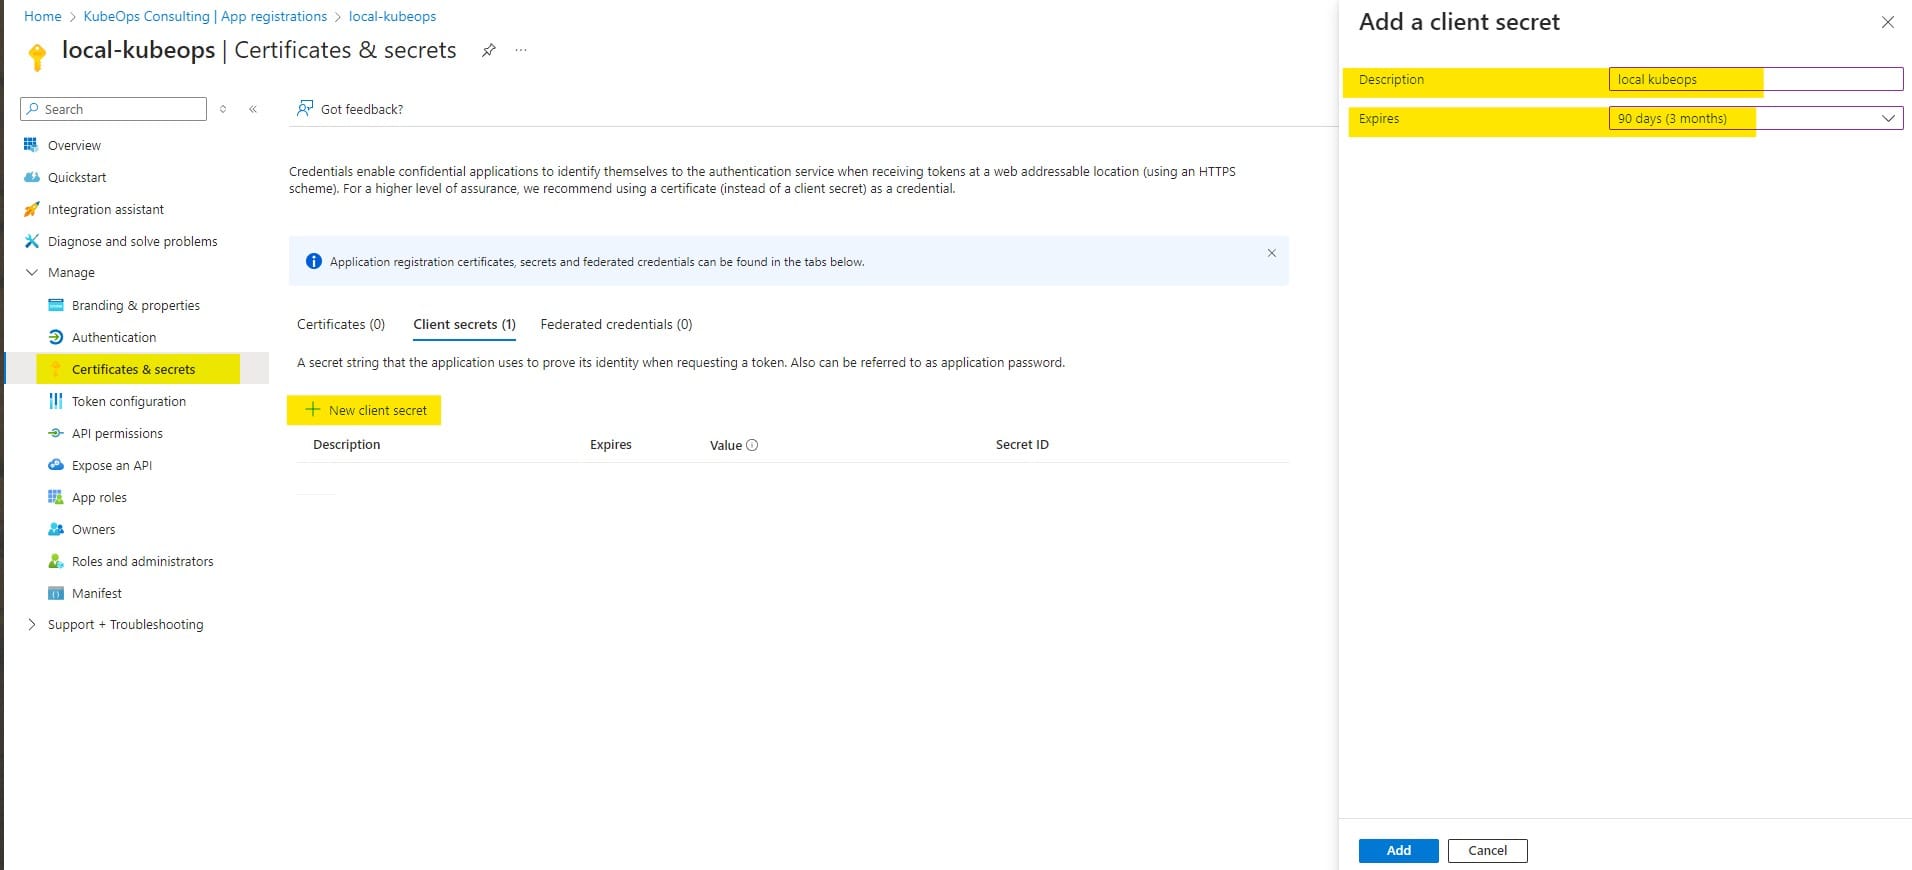Screen dimensions: 1912x870
Task: Click the Integration assistant rocket icon
Action: (31, 209)
